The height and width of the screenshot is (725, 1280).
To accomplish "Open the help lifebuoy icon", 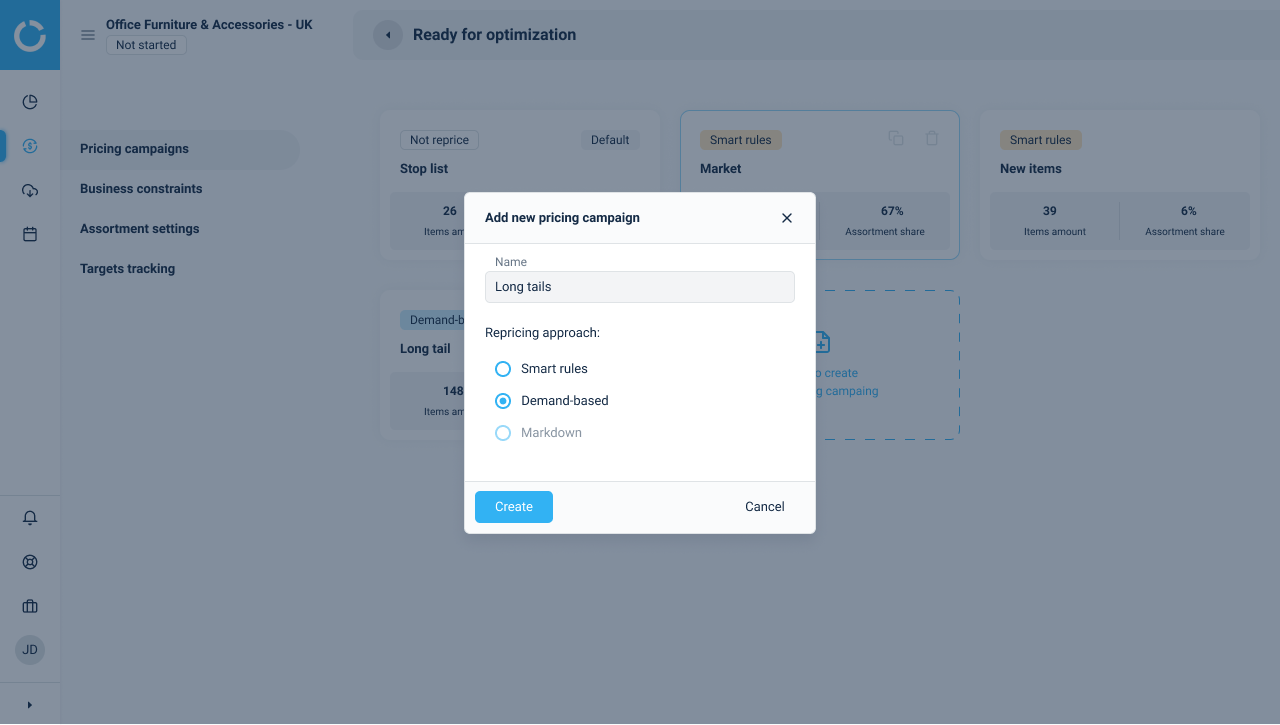I will point(30,562).
